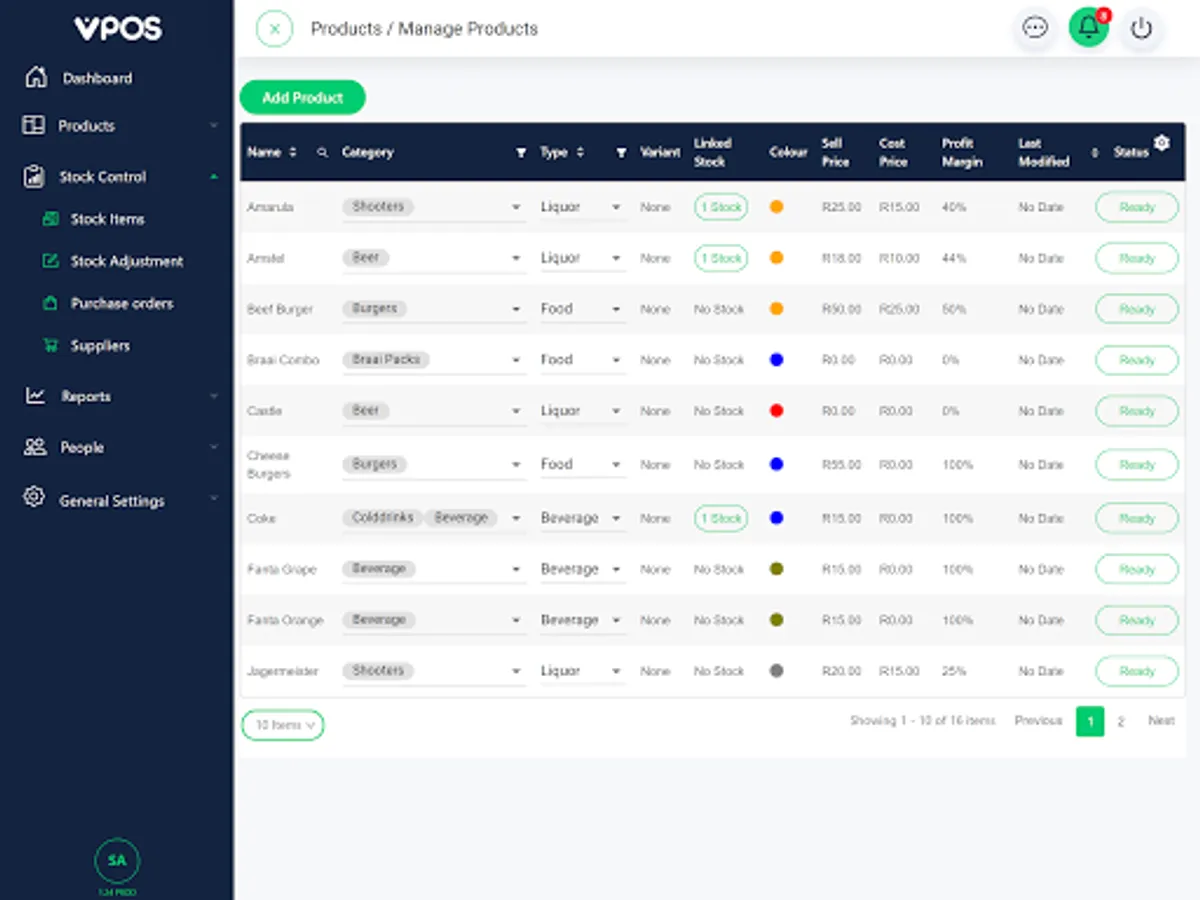Click the Suppliers cart icon
1200x900 pixels.
click(50, 345)
